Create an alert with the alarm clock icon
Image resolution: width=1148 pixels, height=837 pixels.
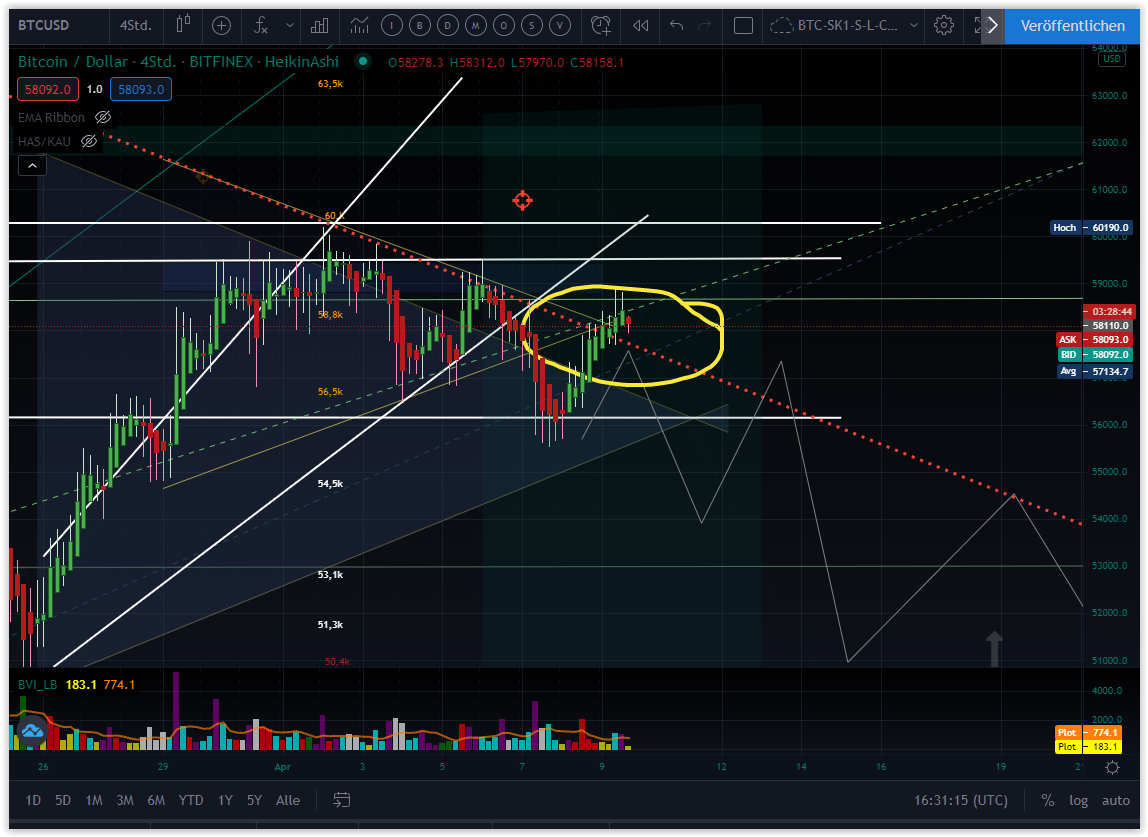pos(600,26)
